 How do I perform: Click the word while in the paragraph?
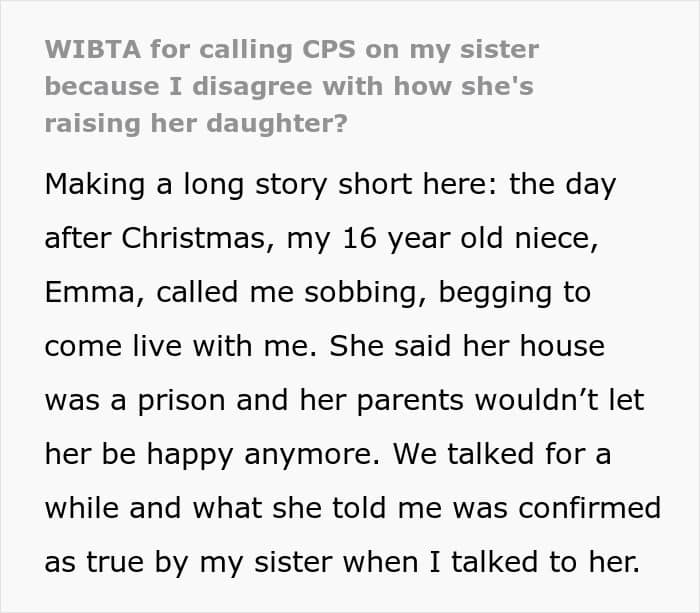pos(82,508)
